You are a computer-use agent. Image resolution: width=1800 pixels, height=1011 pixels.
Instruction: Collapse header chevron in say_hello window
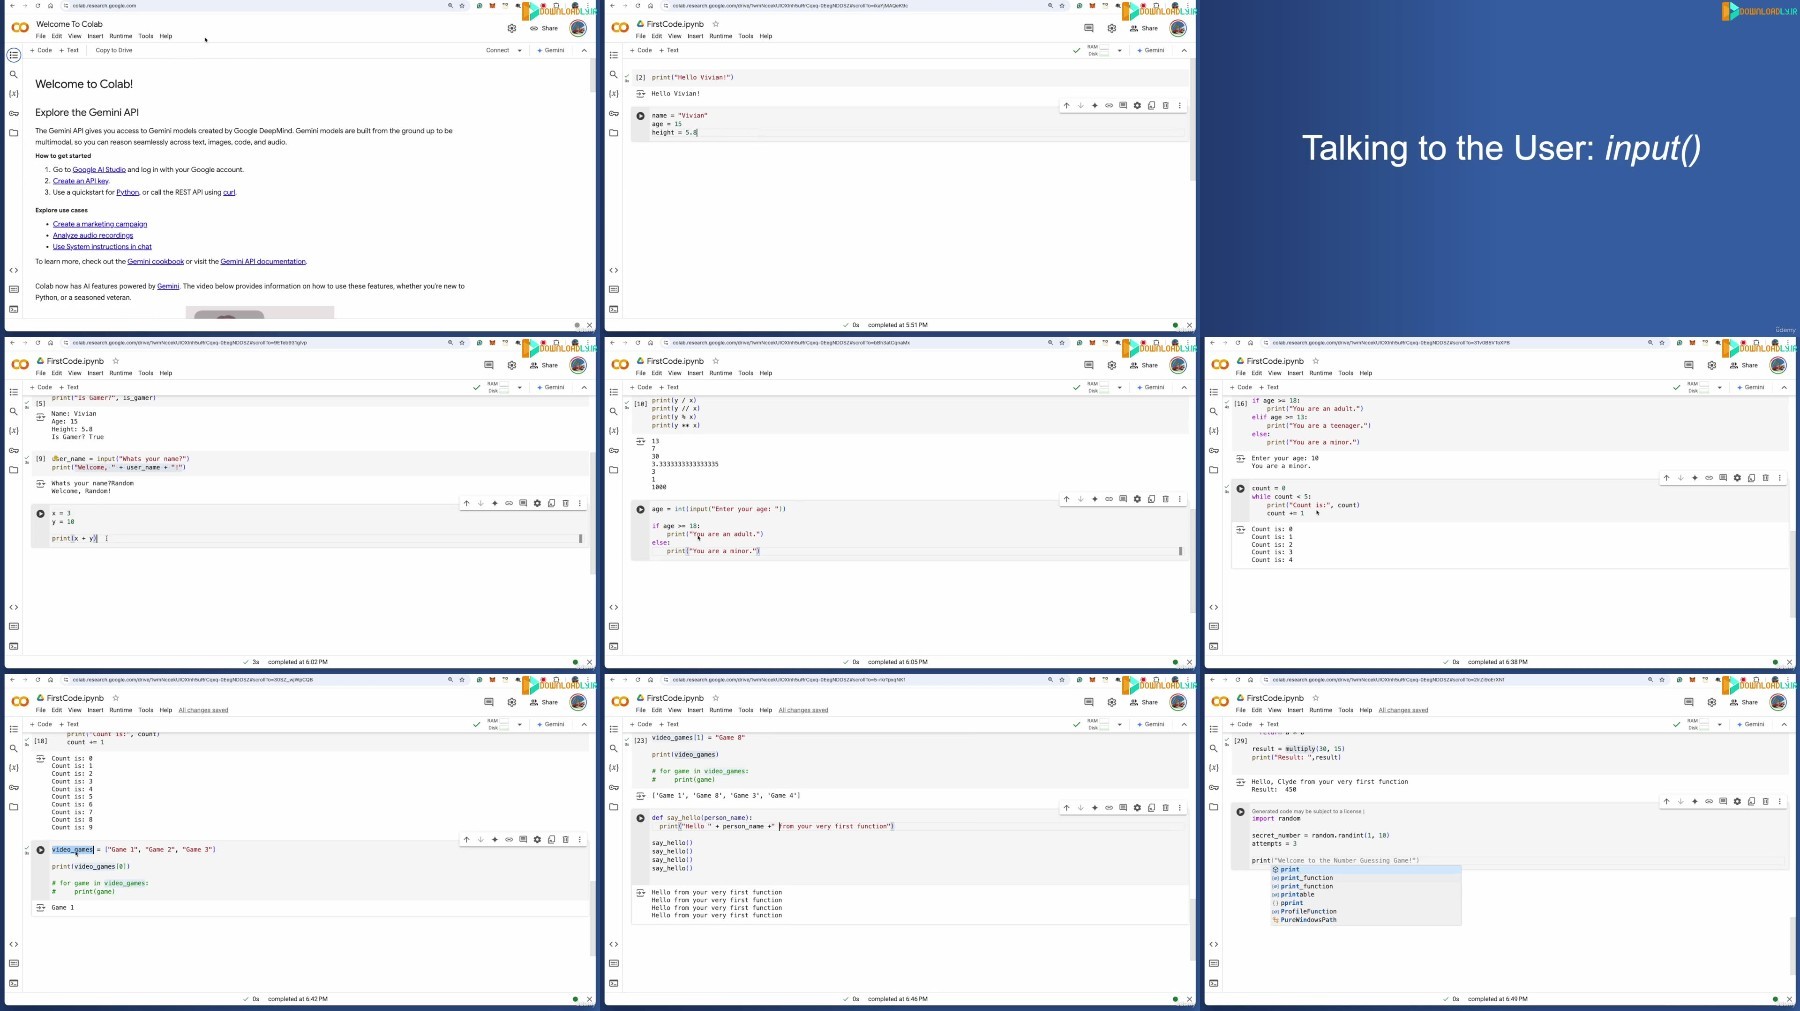1184,724
